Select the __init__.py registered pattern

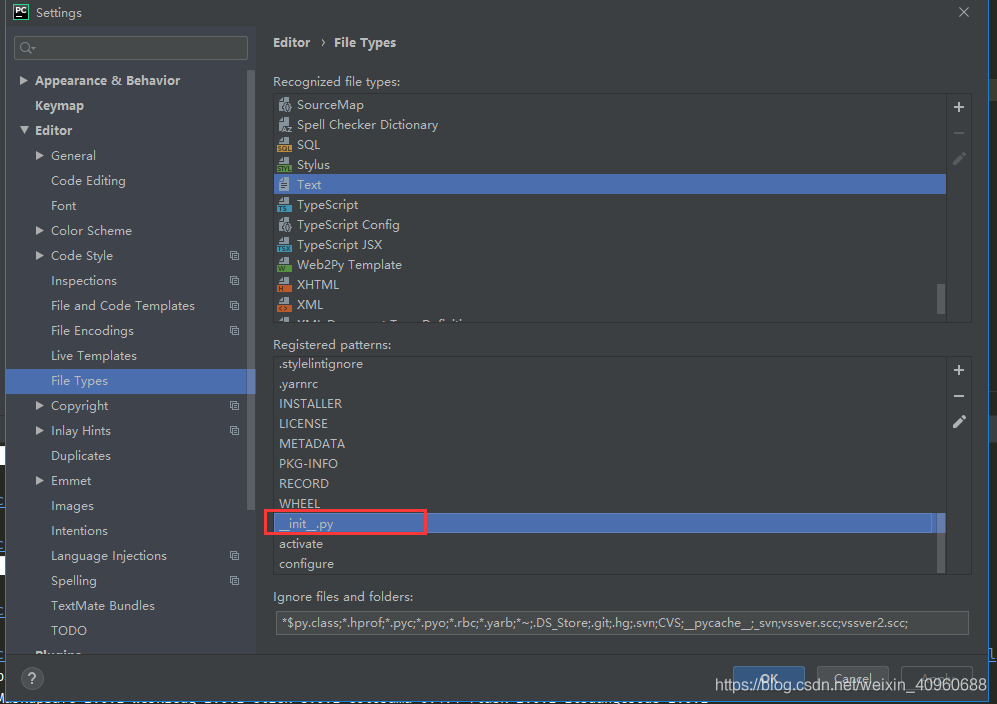click(x=609, y=523)
